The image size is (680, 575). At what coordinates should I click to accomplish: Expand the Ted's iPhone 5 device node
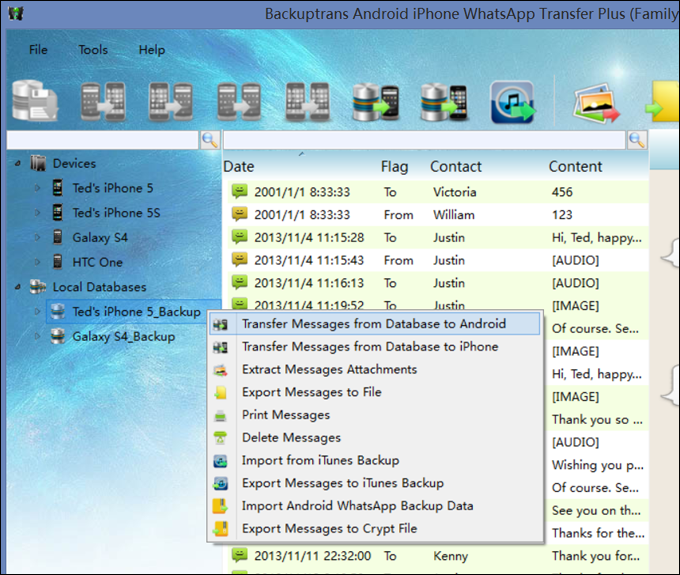pyautogui.click(x=37, y=188)
